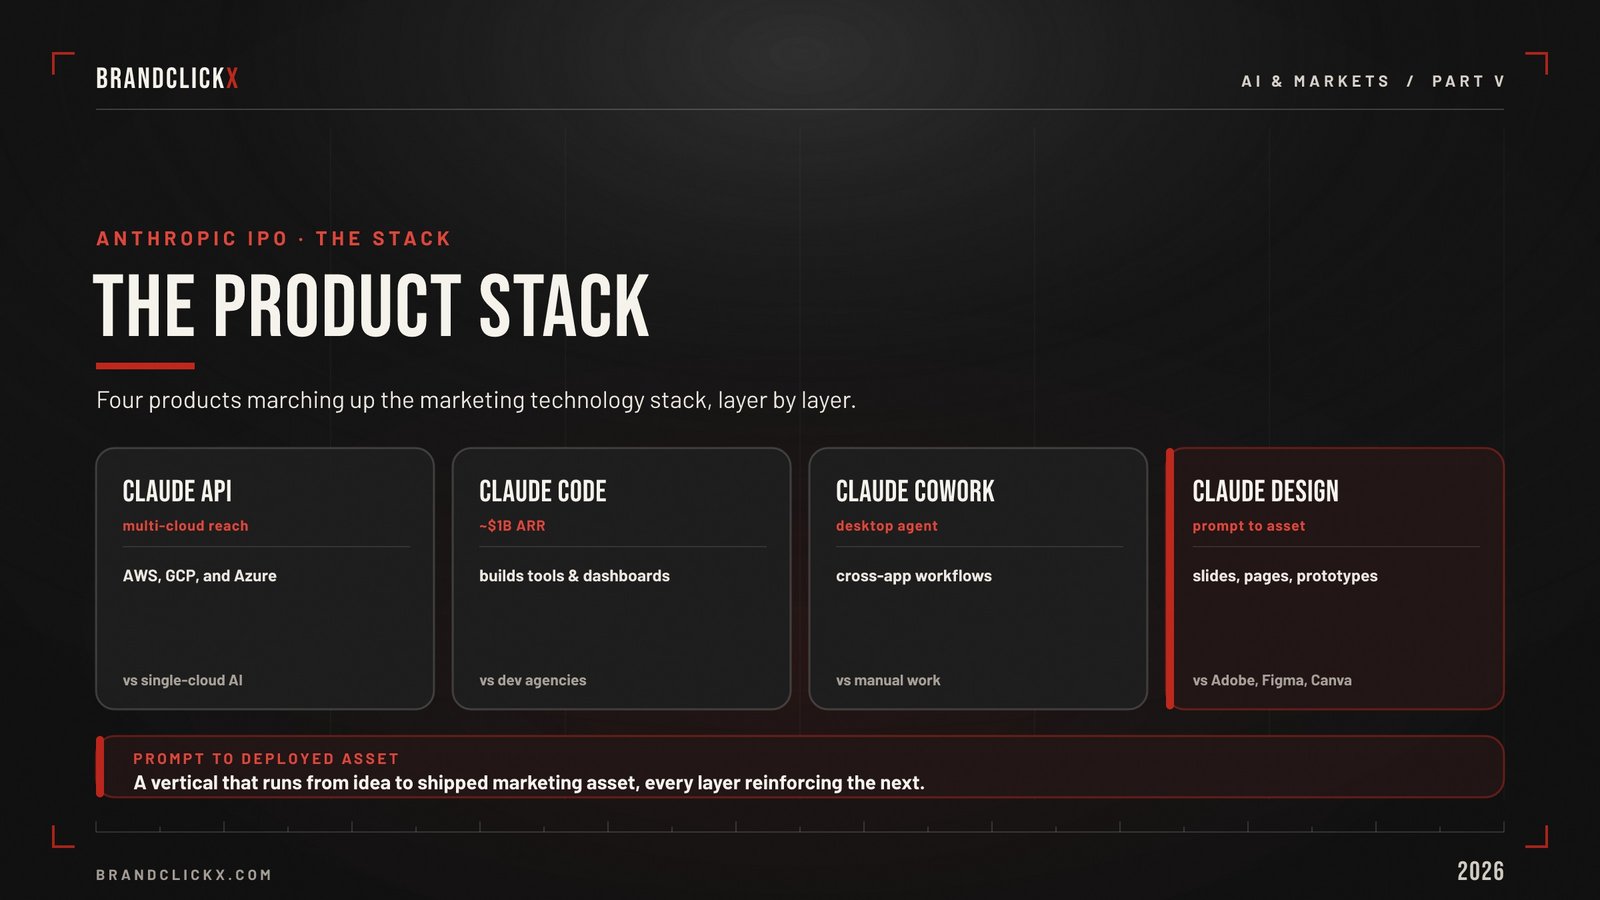Click the 'PART V' header label
1600x900 pixels.
(1468, 81)
